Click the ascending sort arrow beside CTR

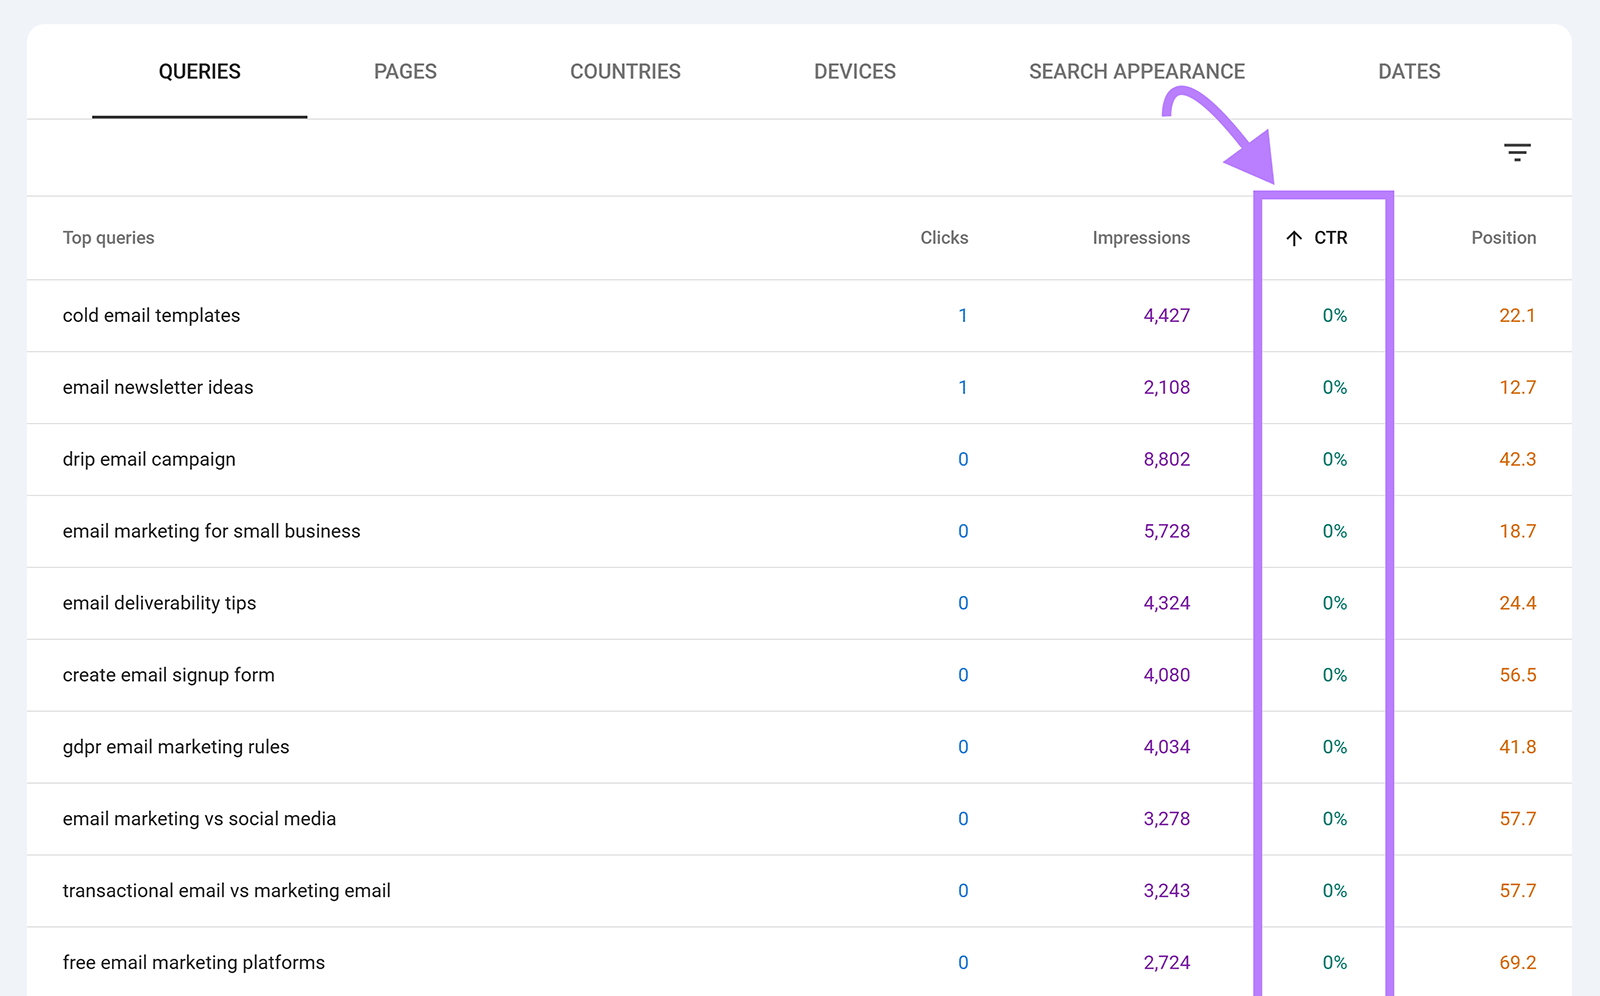click(1292, 238)
